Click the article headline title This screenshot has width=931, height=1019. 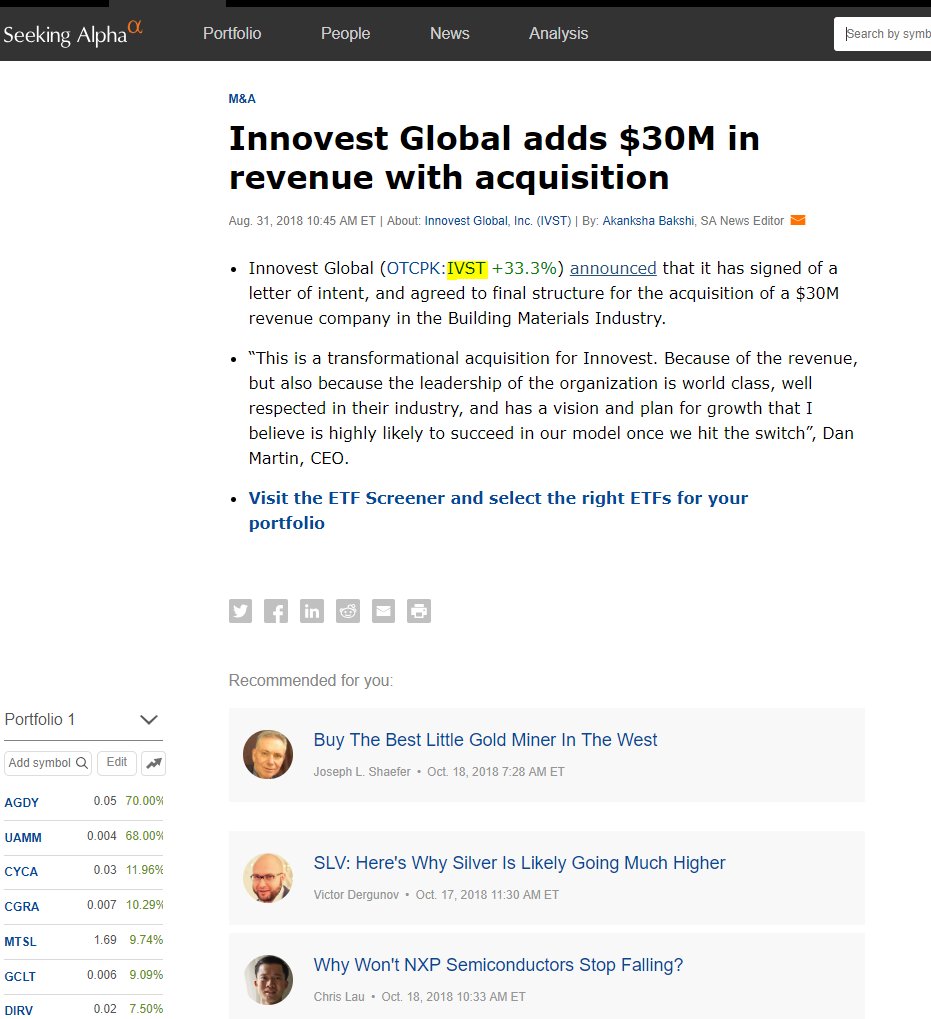point(494,158)
